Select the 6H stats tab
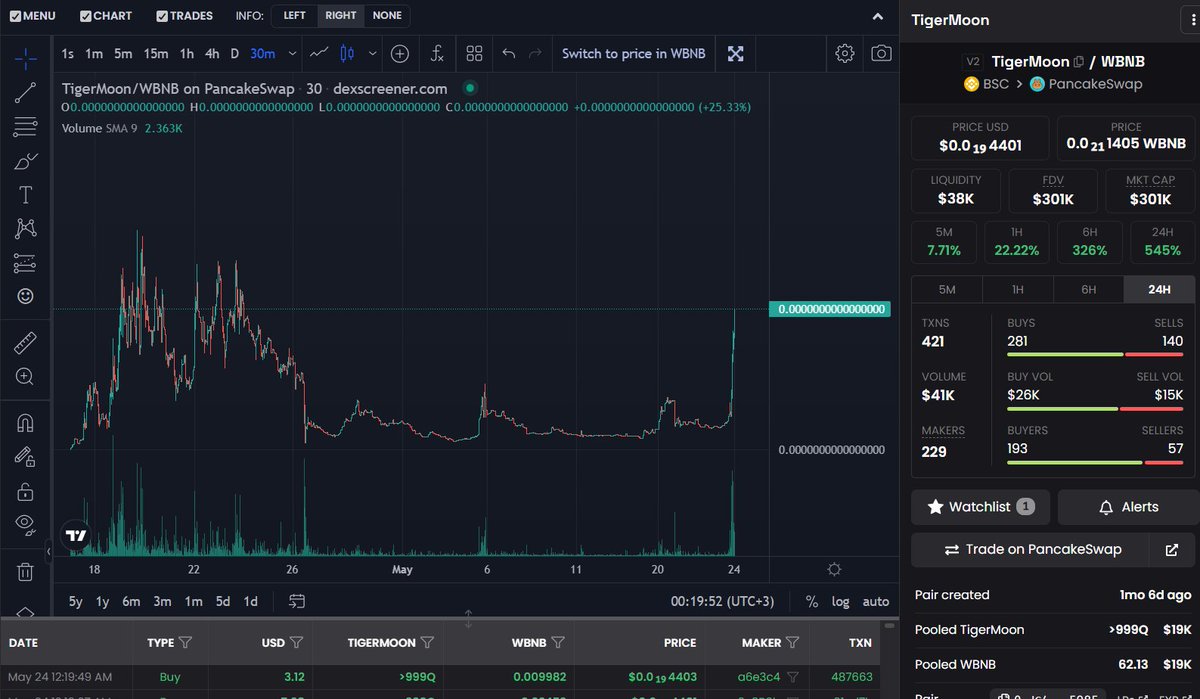 [x=1088, y=289]
